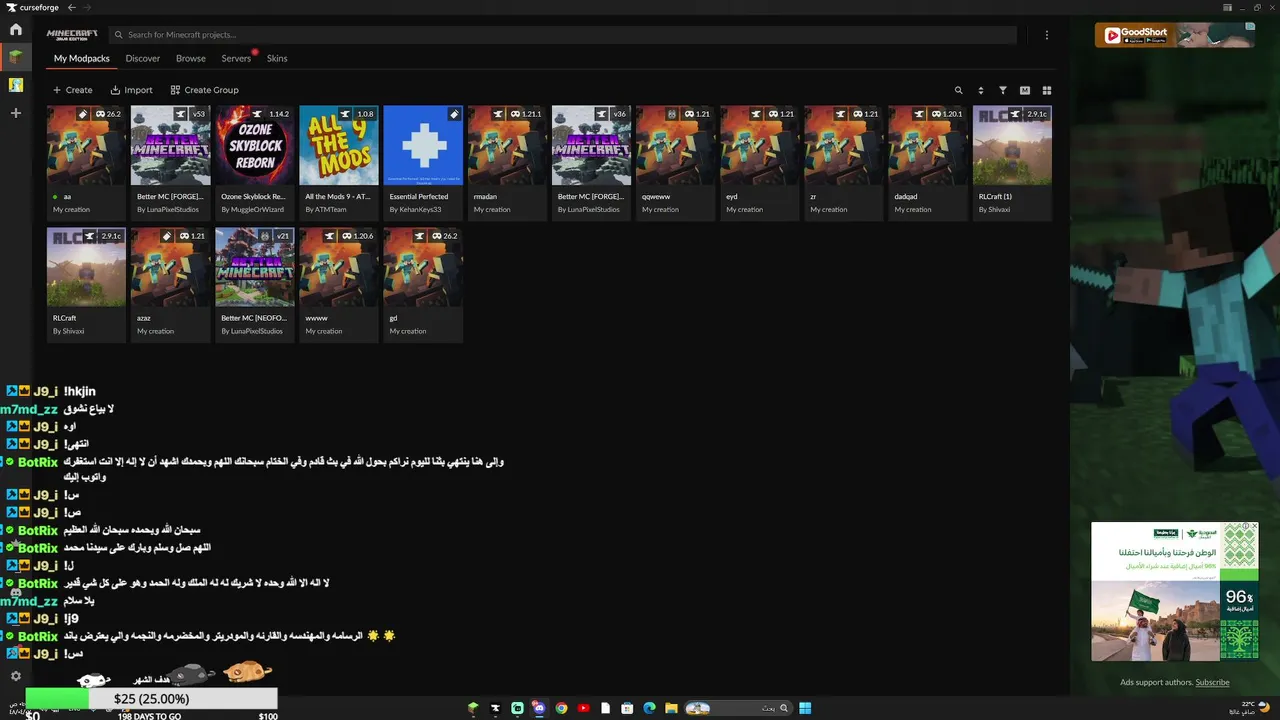Viewport: 1280px width, 720px height.
Task: Click the Create Group button
Action: pyautogui.click(x=204, y=90)
